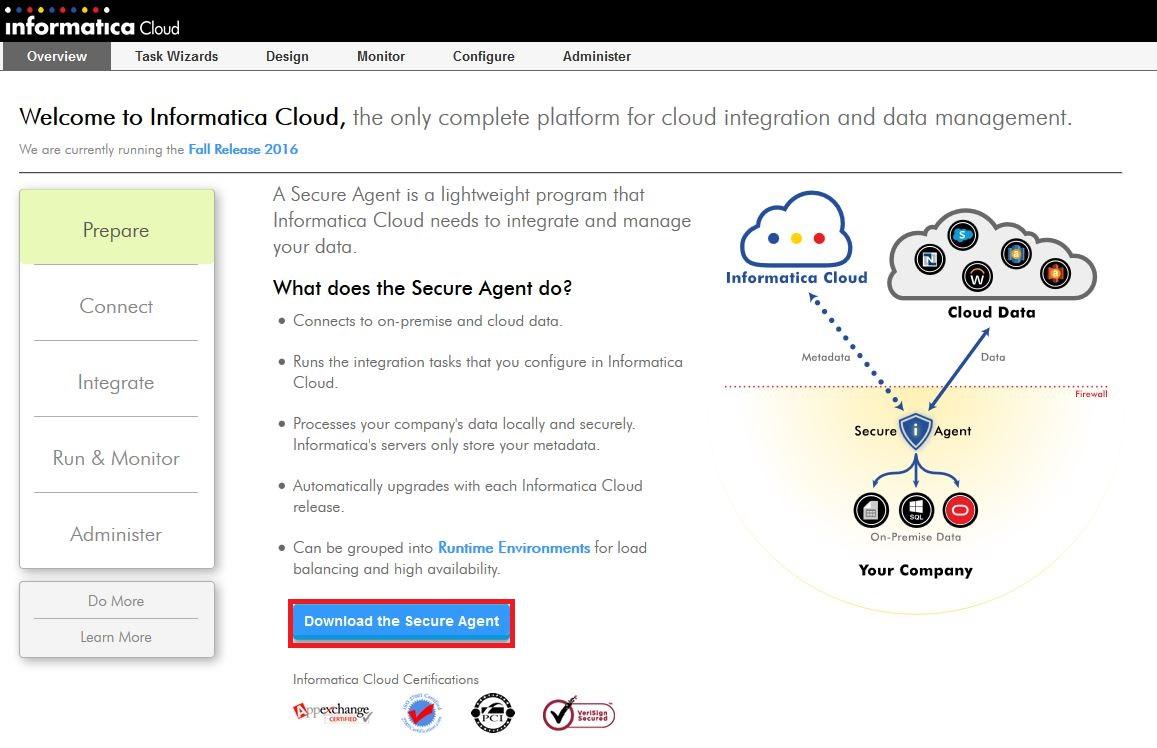Click the blue 'S' Salesforce icon in Cloud Data
This screenshot has width=1157, height=748.
[x=962, y=235]
